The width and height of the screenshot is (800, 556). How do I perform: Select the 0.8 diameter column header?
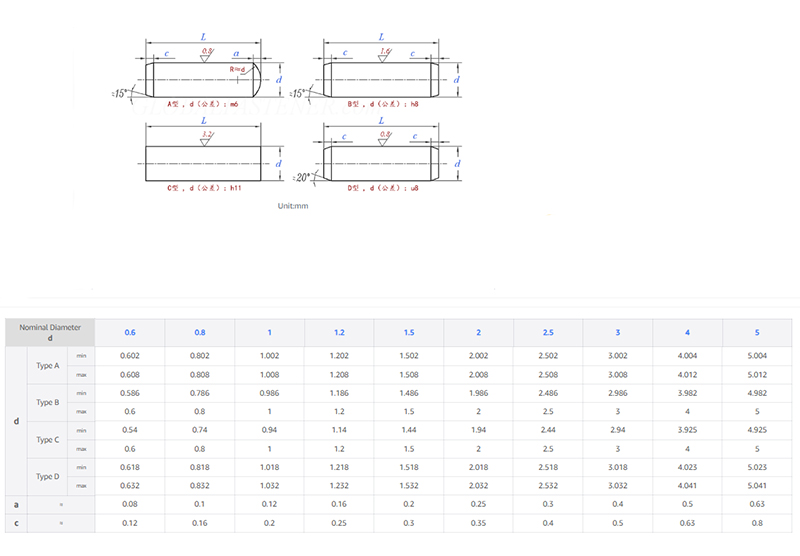tap(199, 333)
